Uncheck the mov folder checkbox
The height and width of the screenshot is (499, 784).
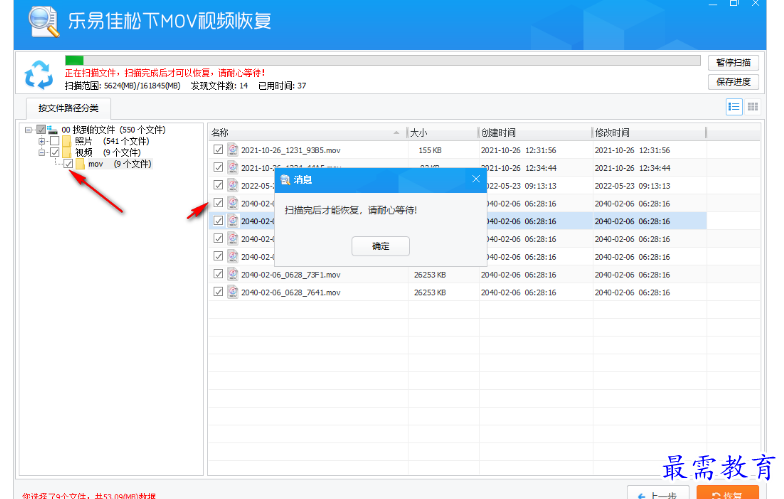tap(67, 164)
